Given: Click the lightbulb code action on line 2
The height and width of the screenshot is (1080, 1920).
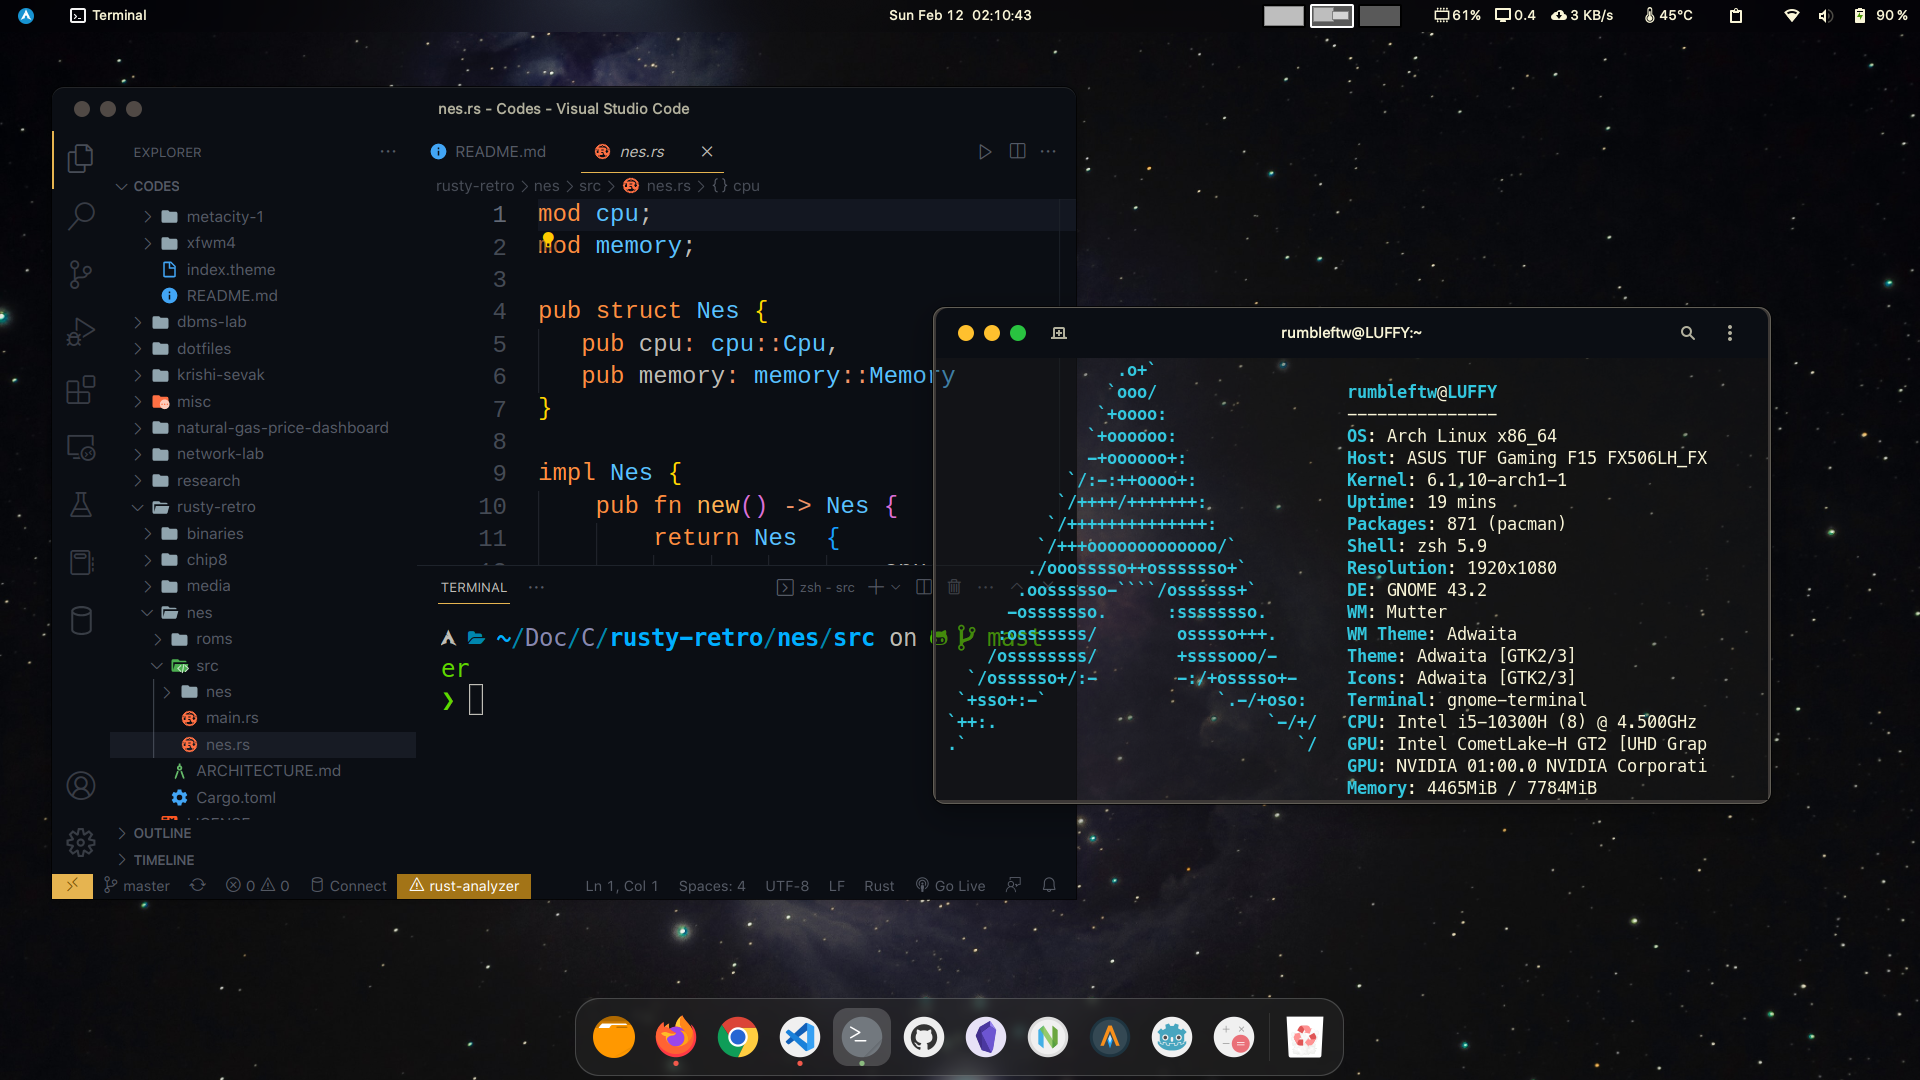Looking at the screenshot, I should coord(548,239).
